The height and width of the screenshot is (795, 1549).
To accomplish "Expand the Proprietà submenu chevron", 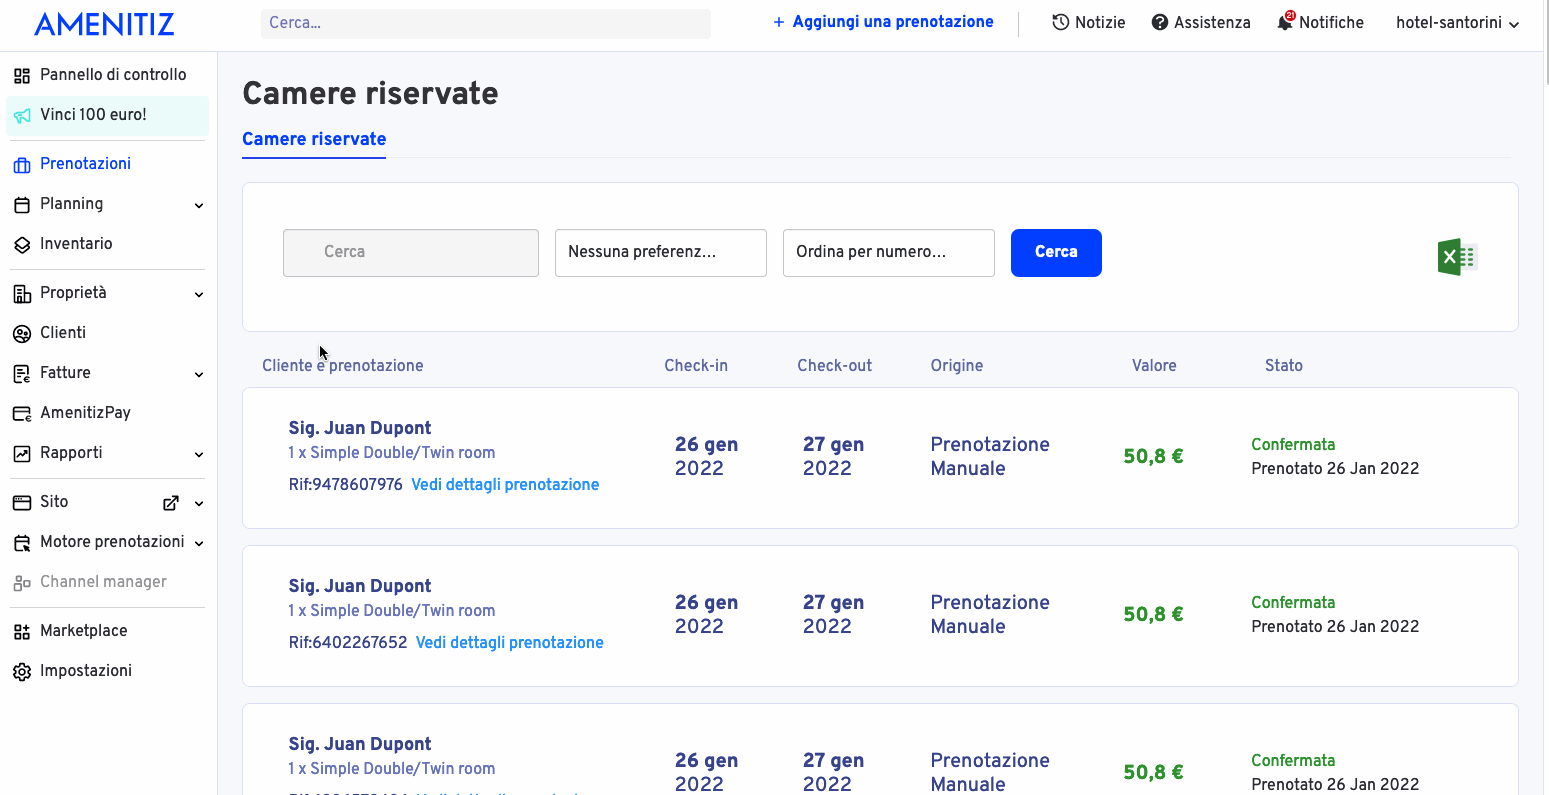I will (199, 294).
